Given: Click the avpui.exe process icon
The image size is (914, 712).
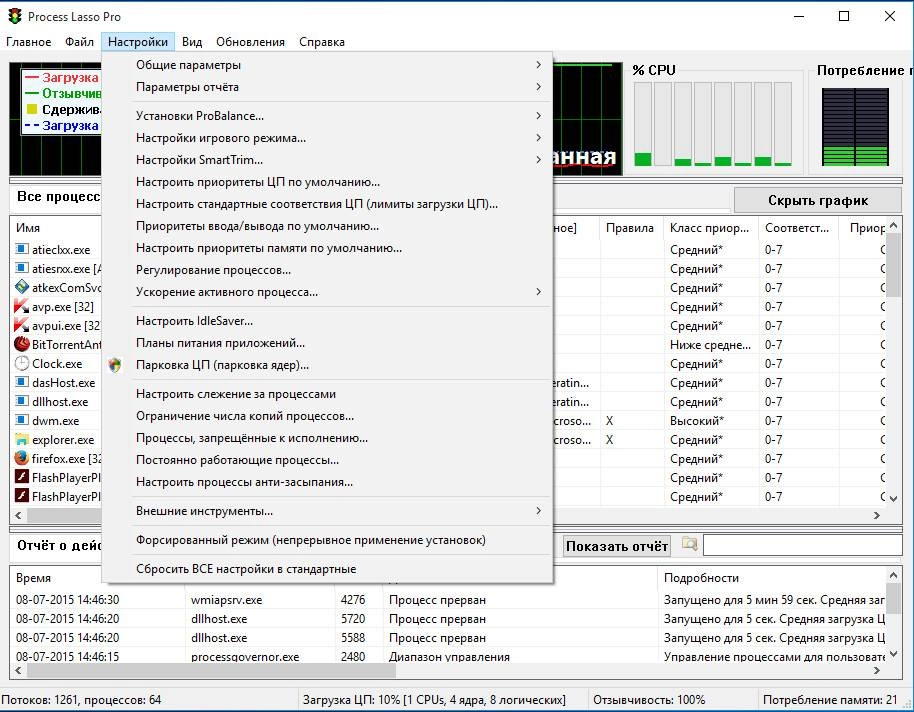Looking at the screenshot, I should [22, 325].
